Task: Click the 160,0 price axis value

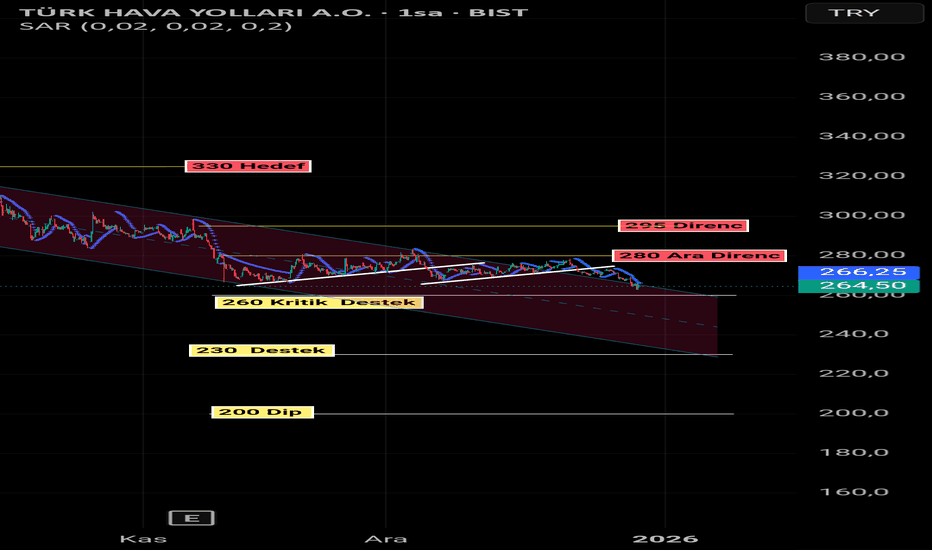Action: pyautogui.click(x=854, y=492)
